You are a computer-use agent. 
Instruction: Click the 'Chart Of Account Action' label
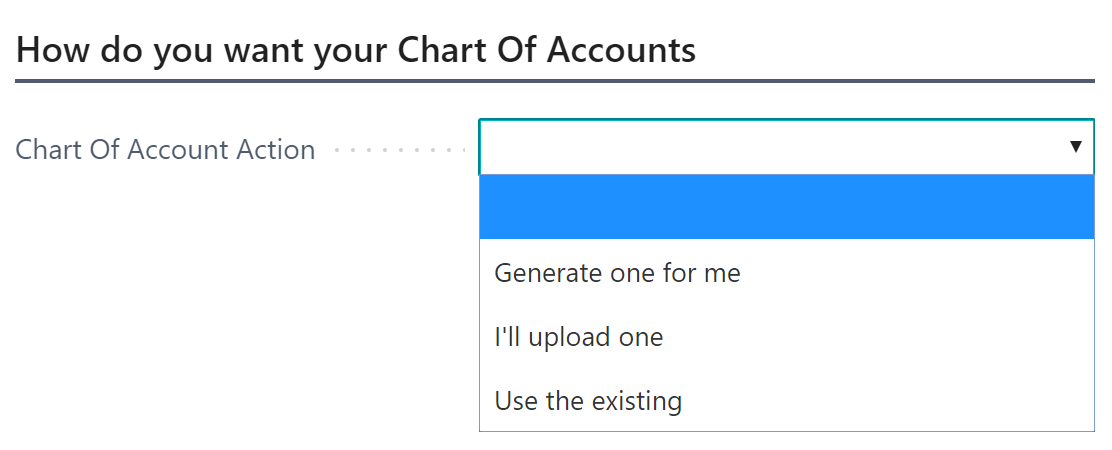point(165,150)
